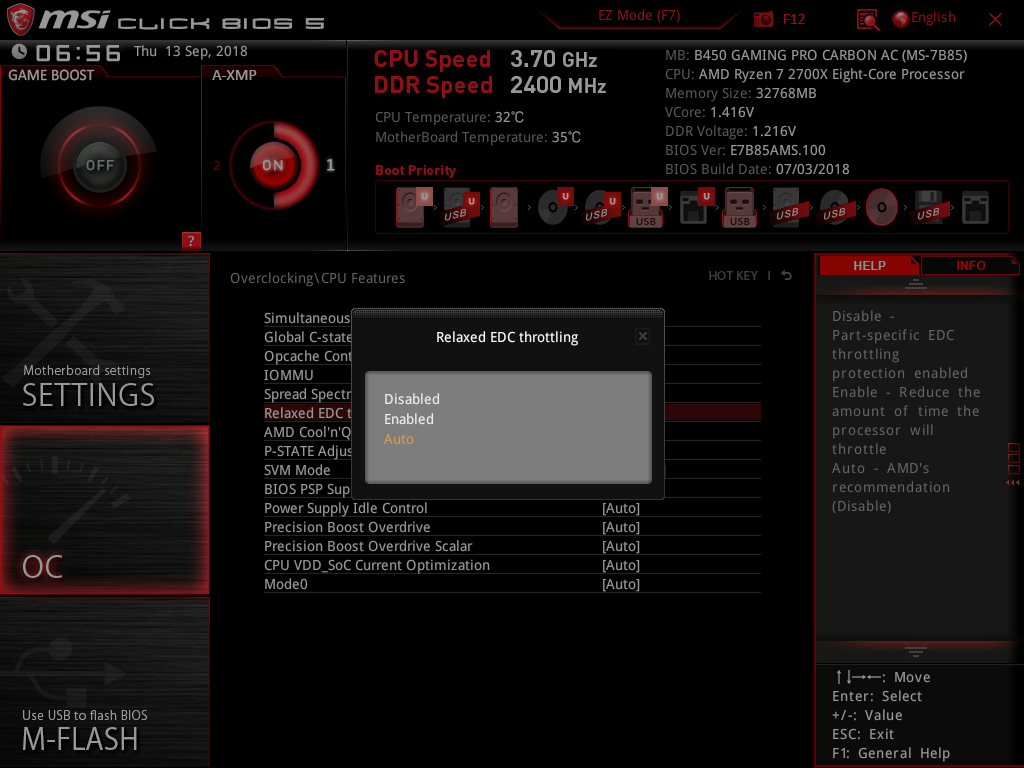Toggle the GAME BOOST knob
This screenshot has height=768, width=1024.
pyautogui.click(x=99, y=165)
